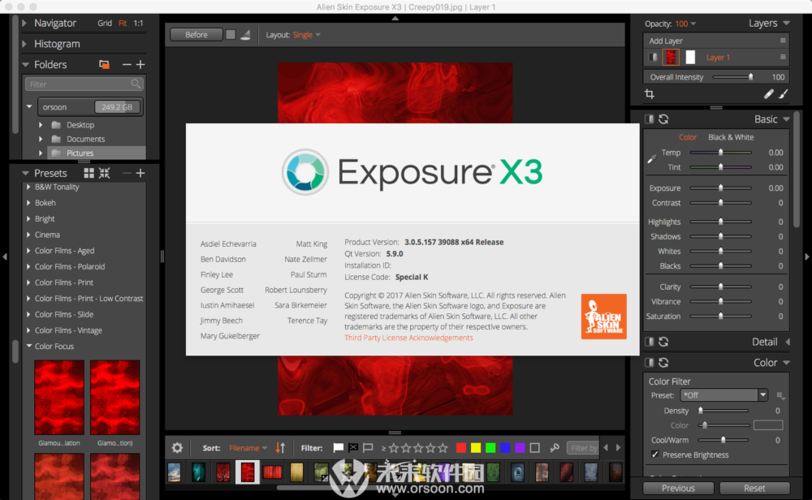Viewport: 812px width, 500px height.
Task: Uncheck Preserve Brightness checkbox
Action: click(x=655, y=454)
